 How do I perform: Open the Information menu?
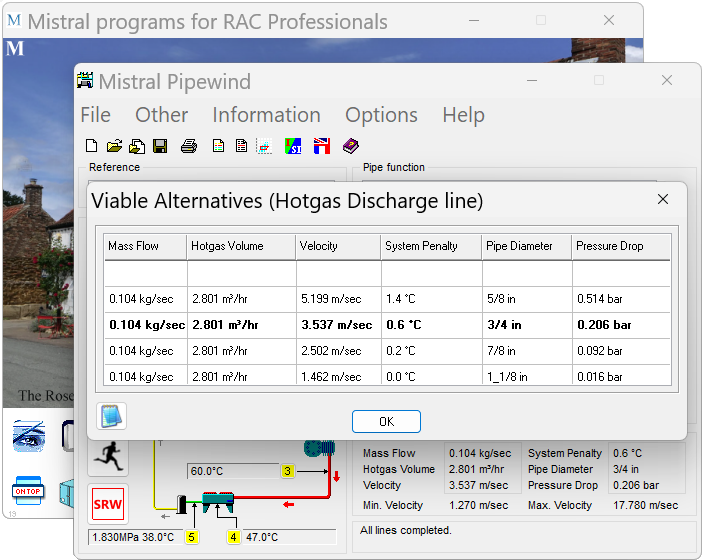coord(266,115)
